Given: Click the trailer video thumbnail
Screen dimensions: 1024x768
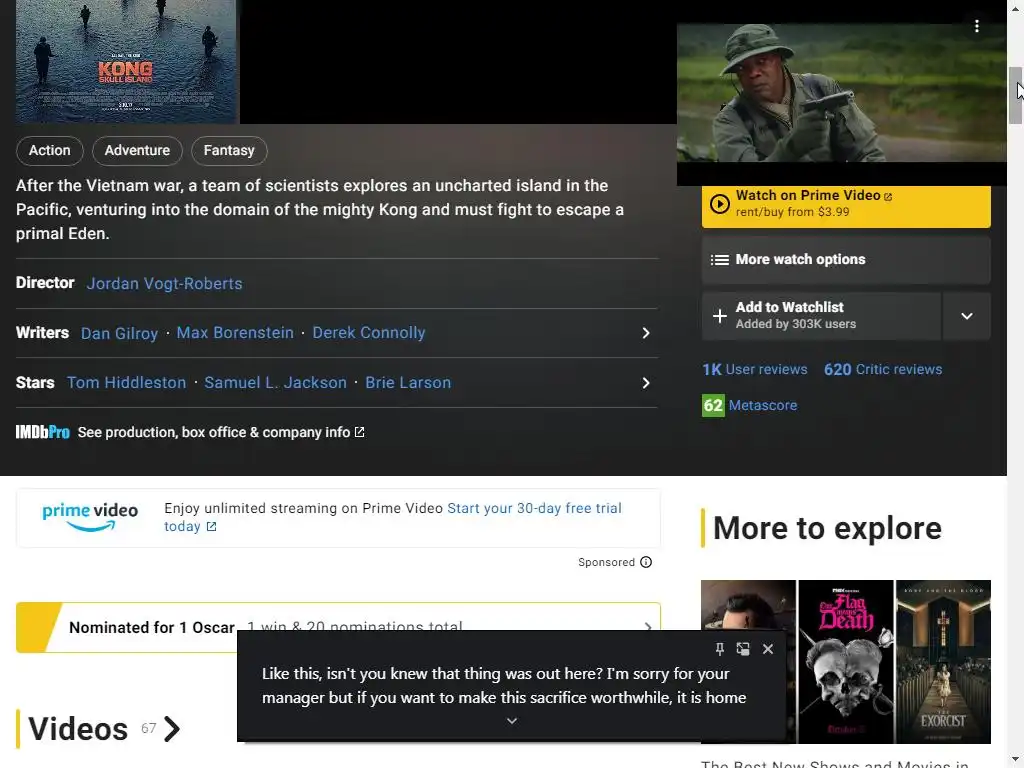Looking at the screenshot, I should [842, 93].
